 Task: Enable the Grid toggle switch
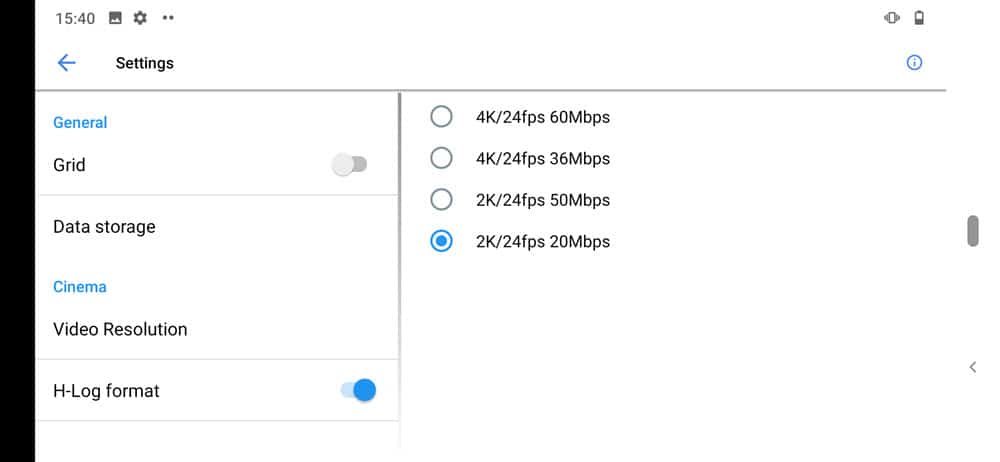coord(350,165)
